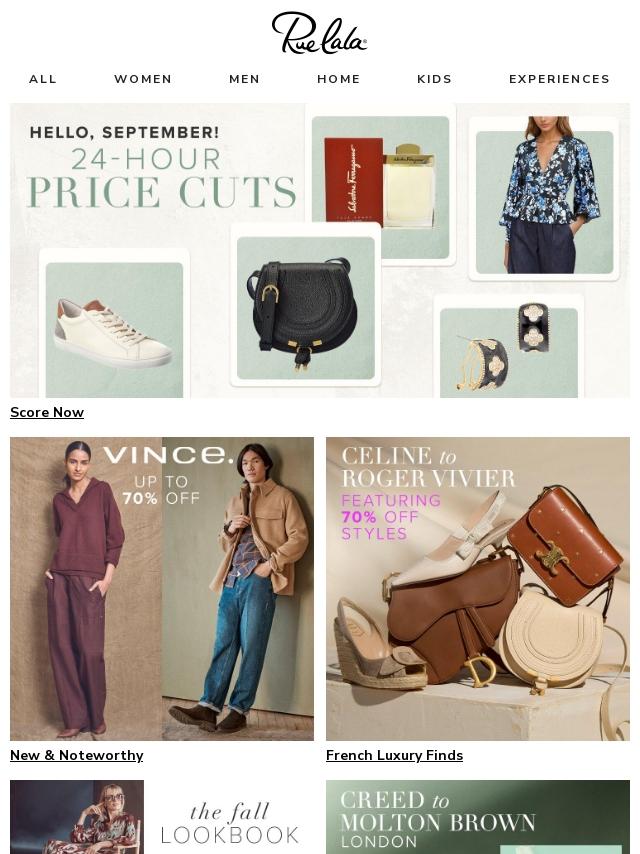Viewport: 640px width, 854px height.
Task: Open the EXPERIENCES menu item
Action: pos(559,79)
